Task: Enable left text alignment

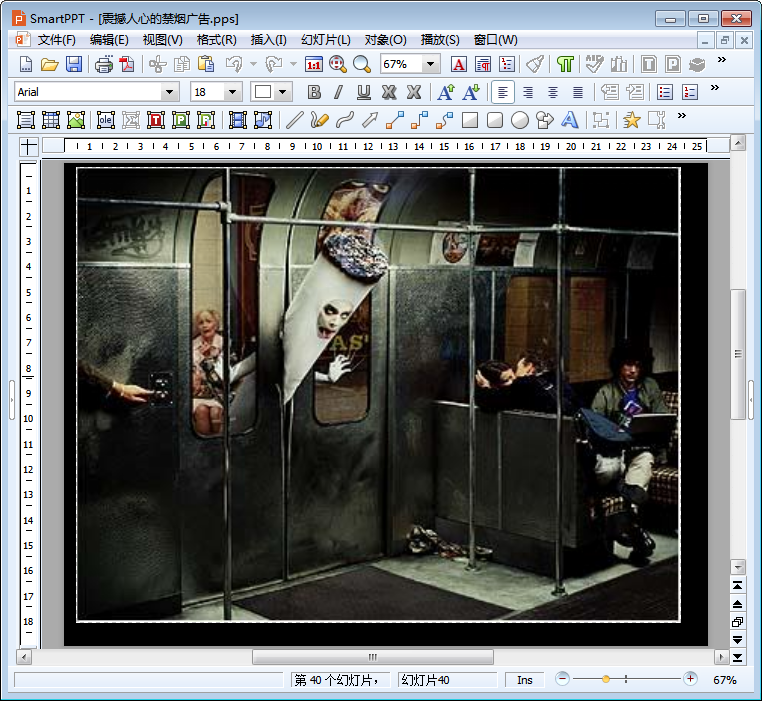Action: click(503, 92)
